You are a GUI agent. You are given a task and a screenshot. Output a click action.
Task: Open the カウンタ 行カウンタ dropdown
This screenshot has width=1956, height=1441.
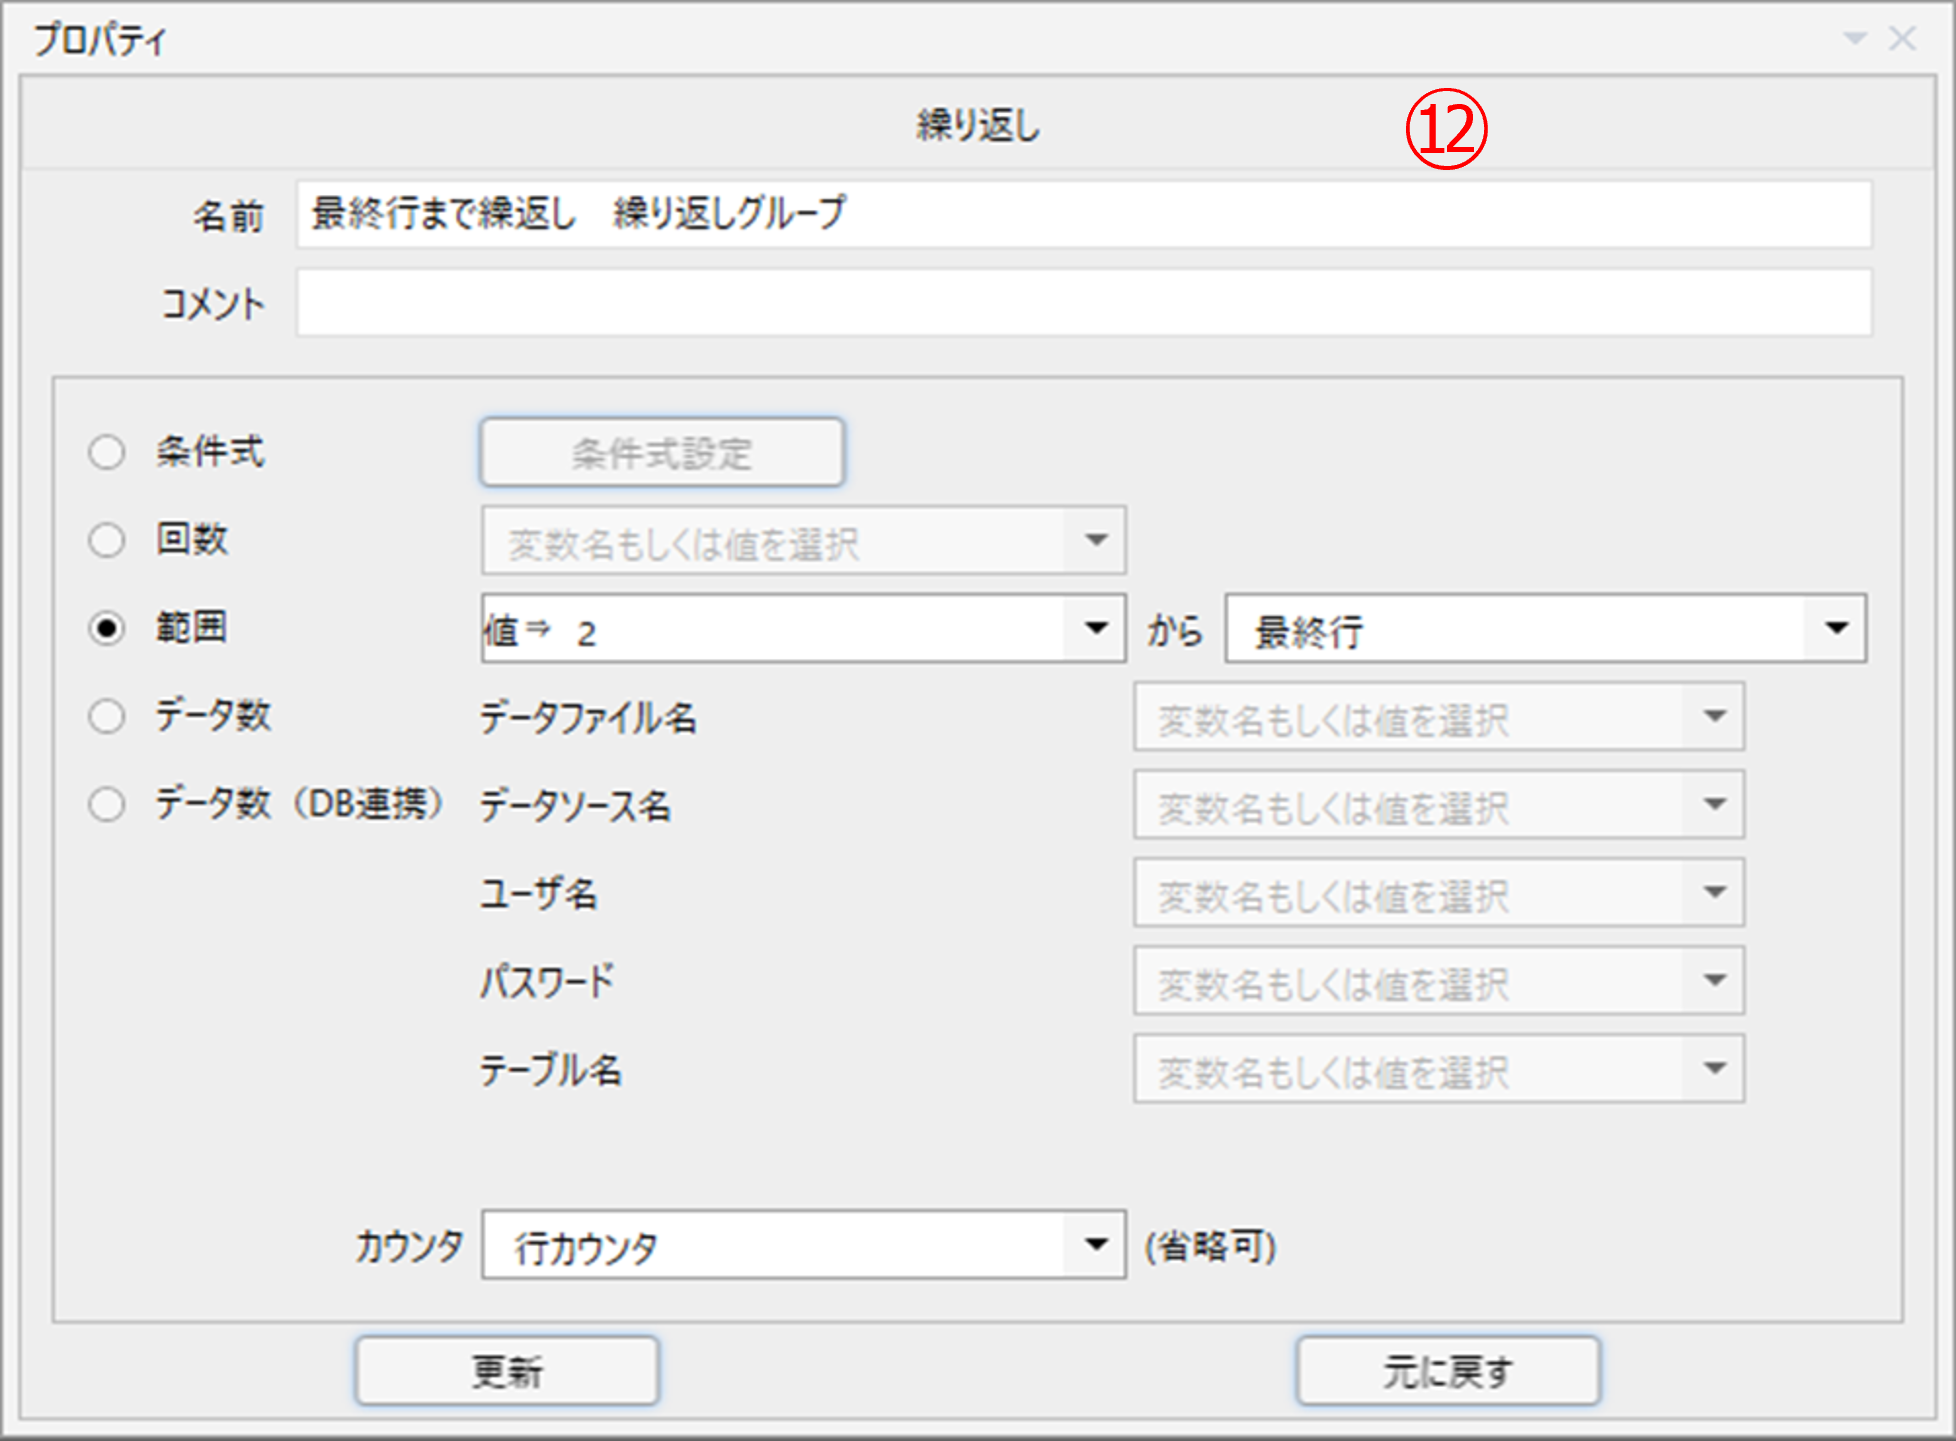coord(1096,1244)
